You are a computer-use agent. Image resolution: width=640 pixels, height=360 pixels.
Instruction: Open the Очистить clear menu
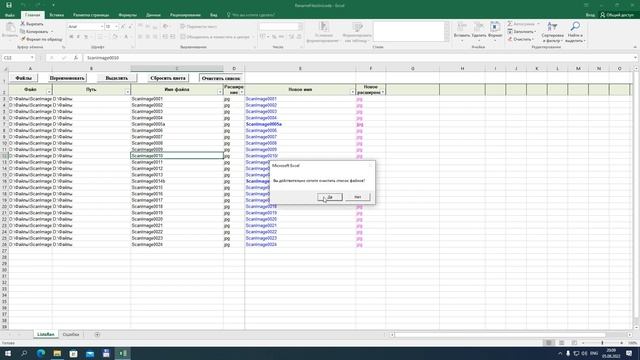(521, 39)
